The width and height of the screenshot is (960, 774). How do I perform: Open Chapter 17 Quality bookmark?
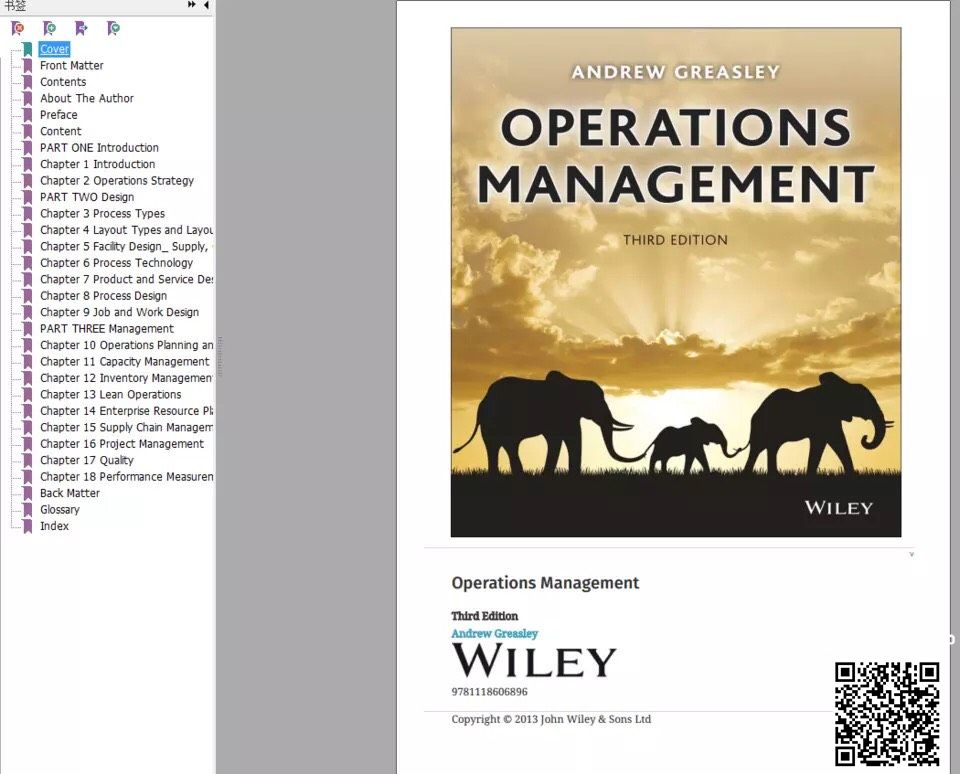86,461
